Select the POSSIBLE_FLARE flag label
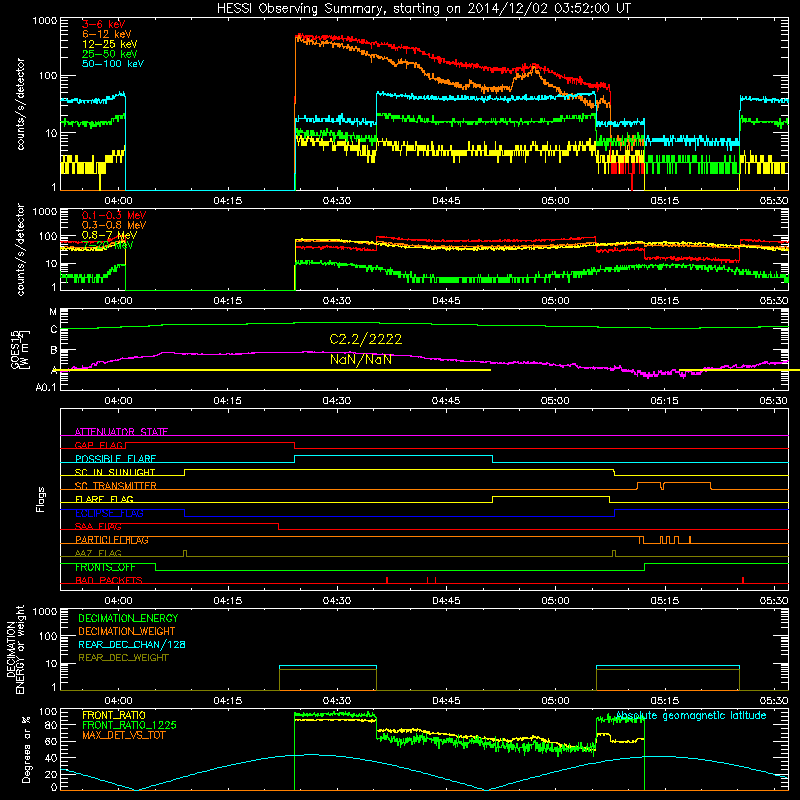 [x=115, y=459]
